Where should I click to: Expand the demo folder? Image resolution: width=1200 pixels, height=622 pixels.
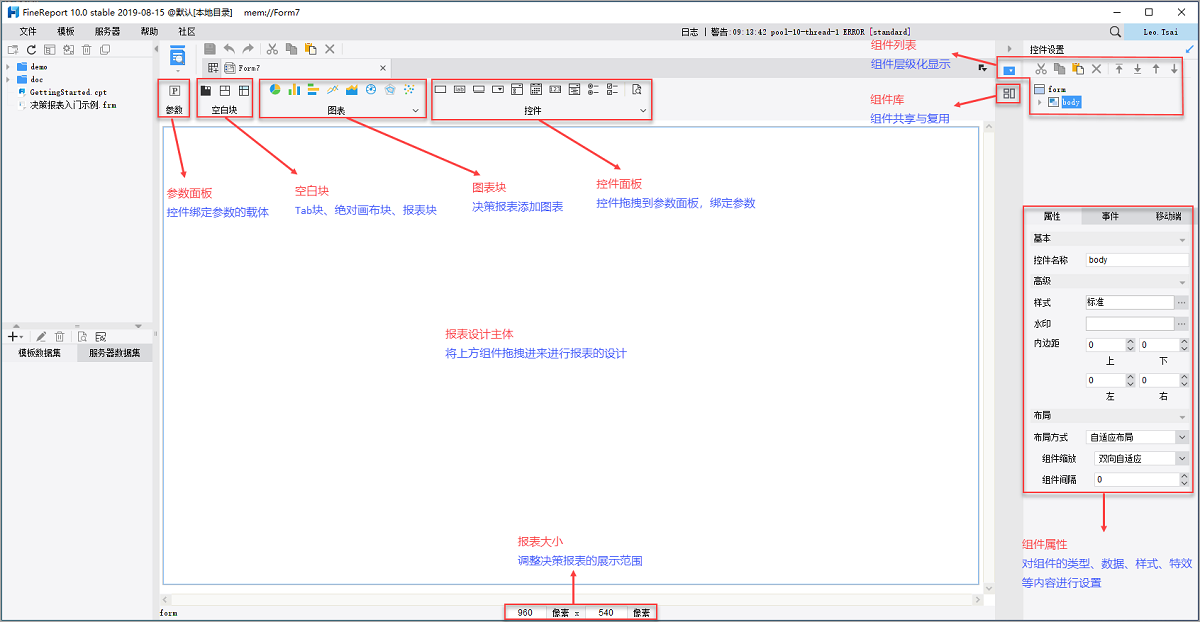coord(8,67)
